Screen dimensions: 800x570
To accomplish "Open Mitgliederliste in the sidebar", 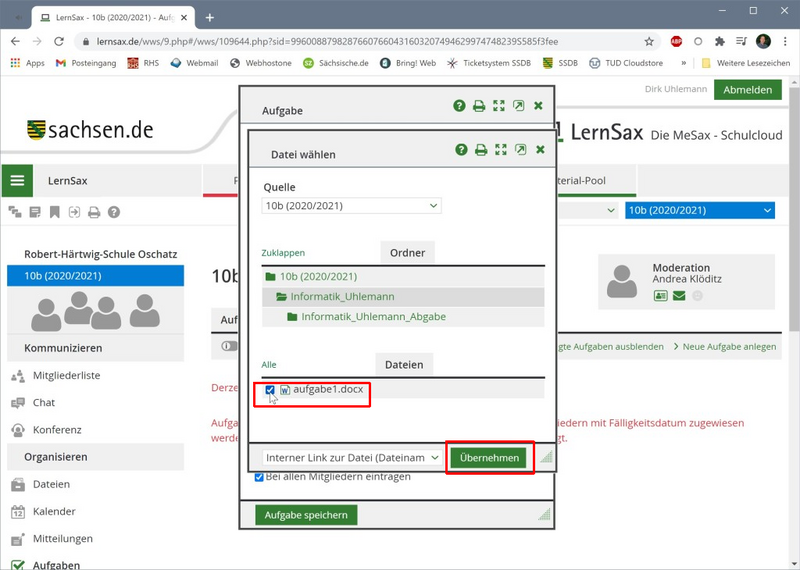I will point(66,376).
